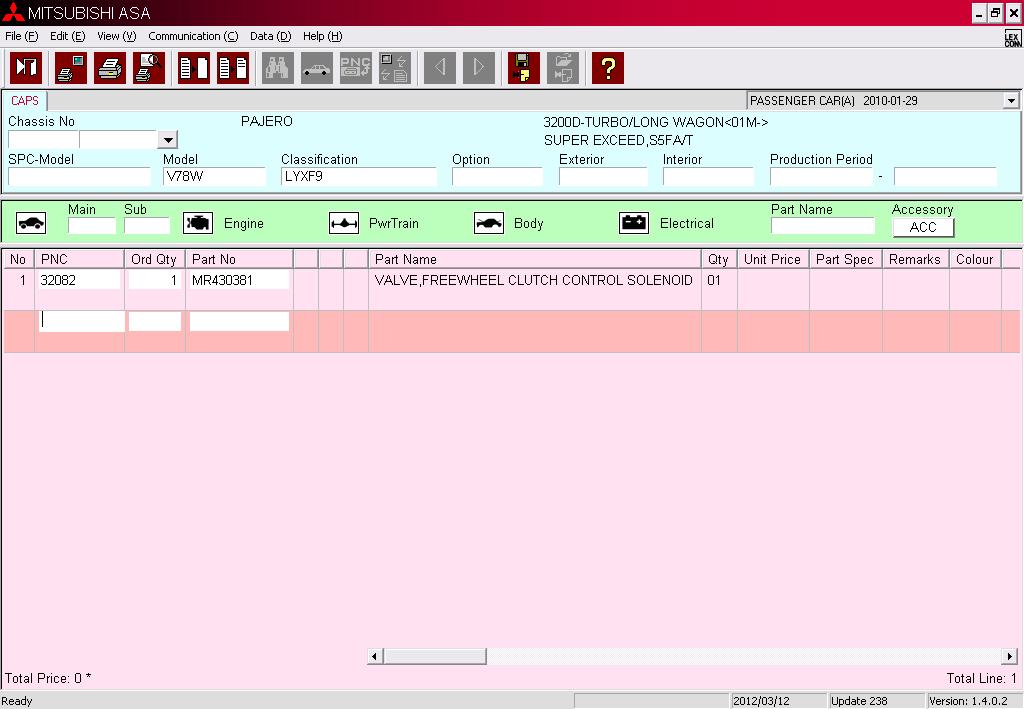This screenshot has width=1024, height=709.
Task: Open the PASSENGER CAR(A) catalog dropdown
Action: (1011, 101)
